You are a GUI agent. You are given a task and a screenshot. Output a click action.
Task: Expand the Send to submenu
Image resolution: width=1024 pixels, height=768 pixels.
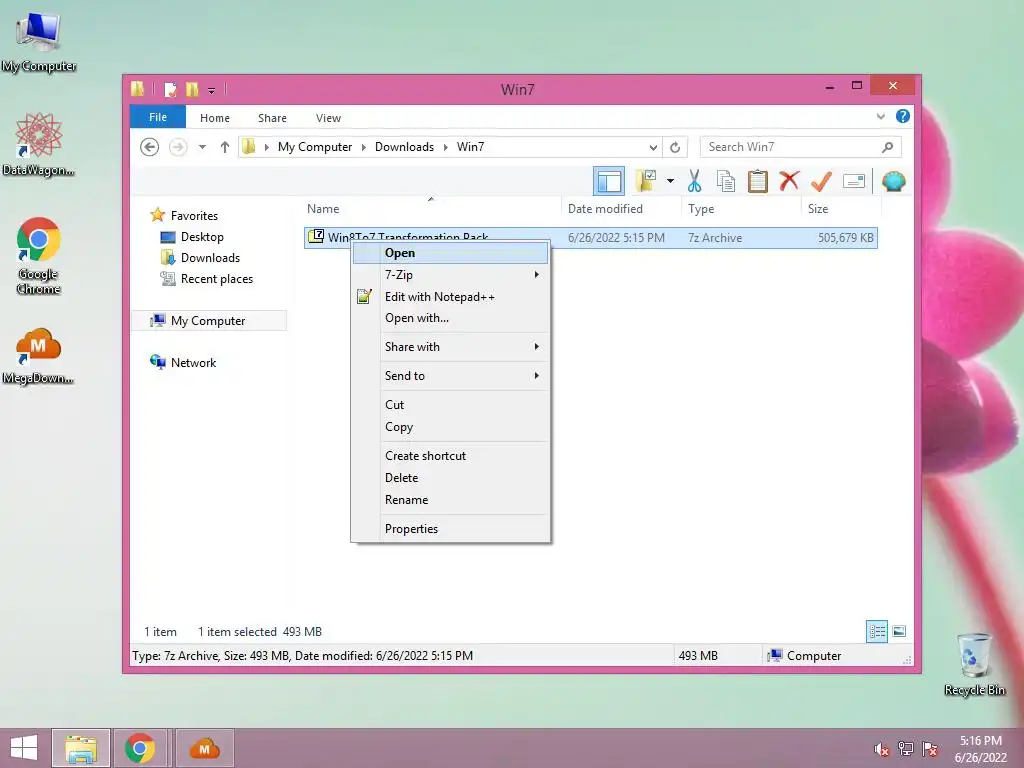(x=451, y=376)
